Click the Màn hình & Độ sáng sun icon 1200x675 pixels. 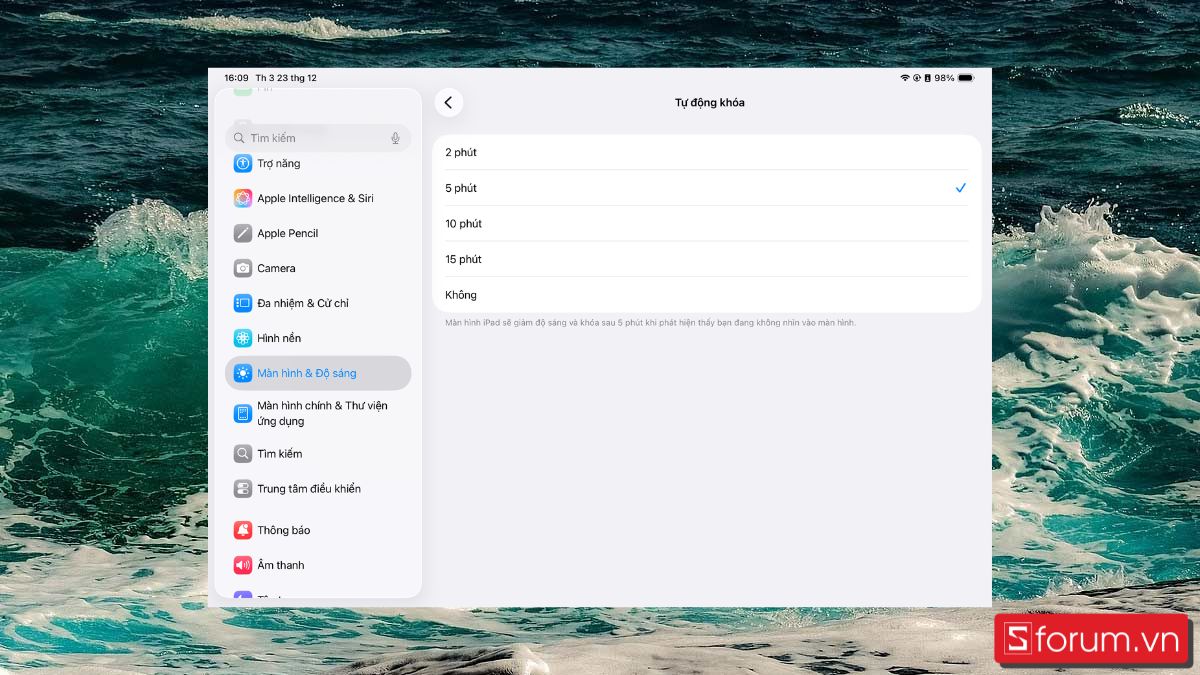pos(243,373)
